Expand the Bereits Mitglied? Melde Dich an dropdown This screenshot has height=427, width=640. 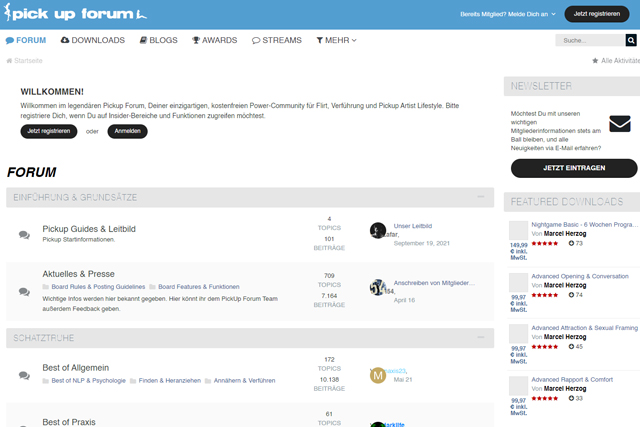[x=508, y=14]
